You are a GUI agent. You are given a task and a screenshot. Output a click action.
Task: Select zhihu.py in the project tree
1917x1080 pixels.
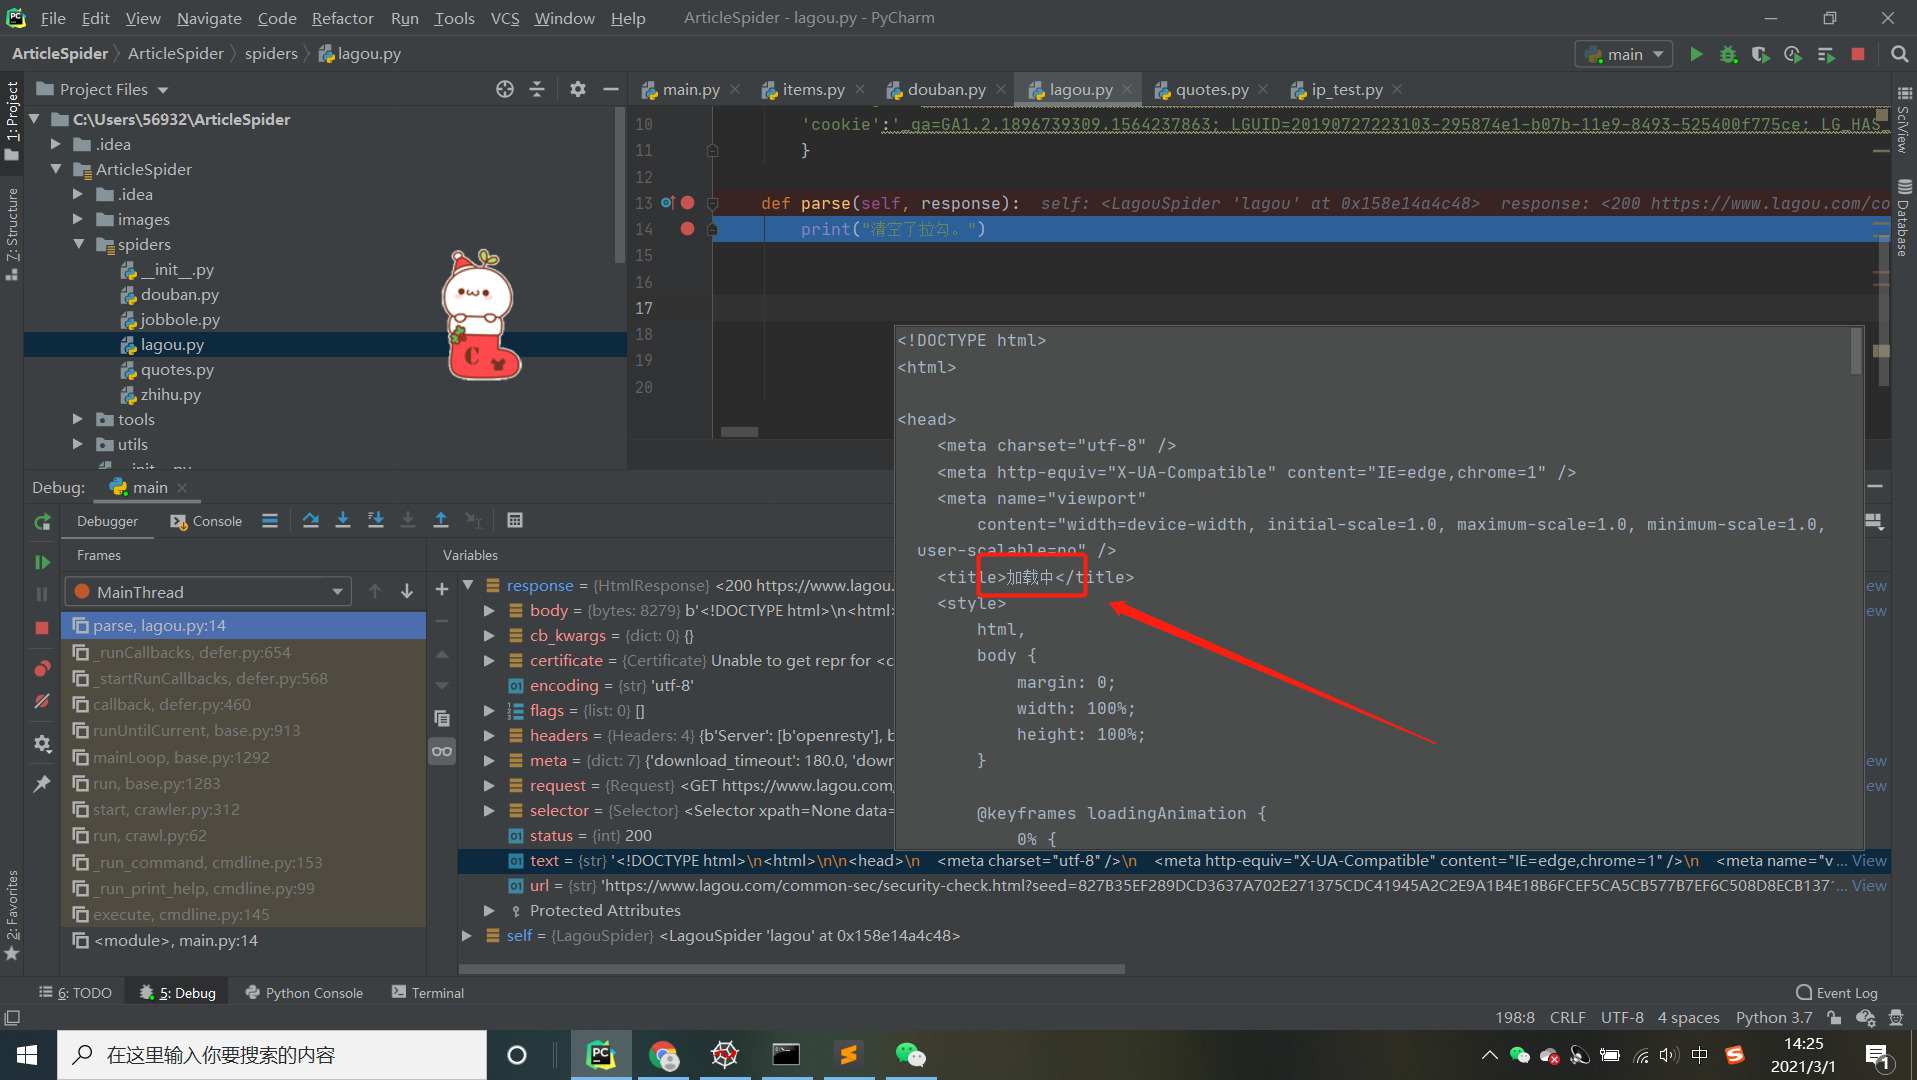[x=170, y=394]
